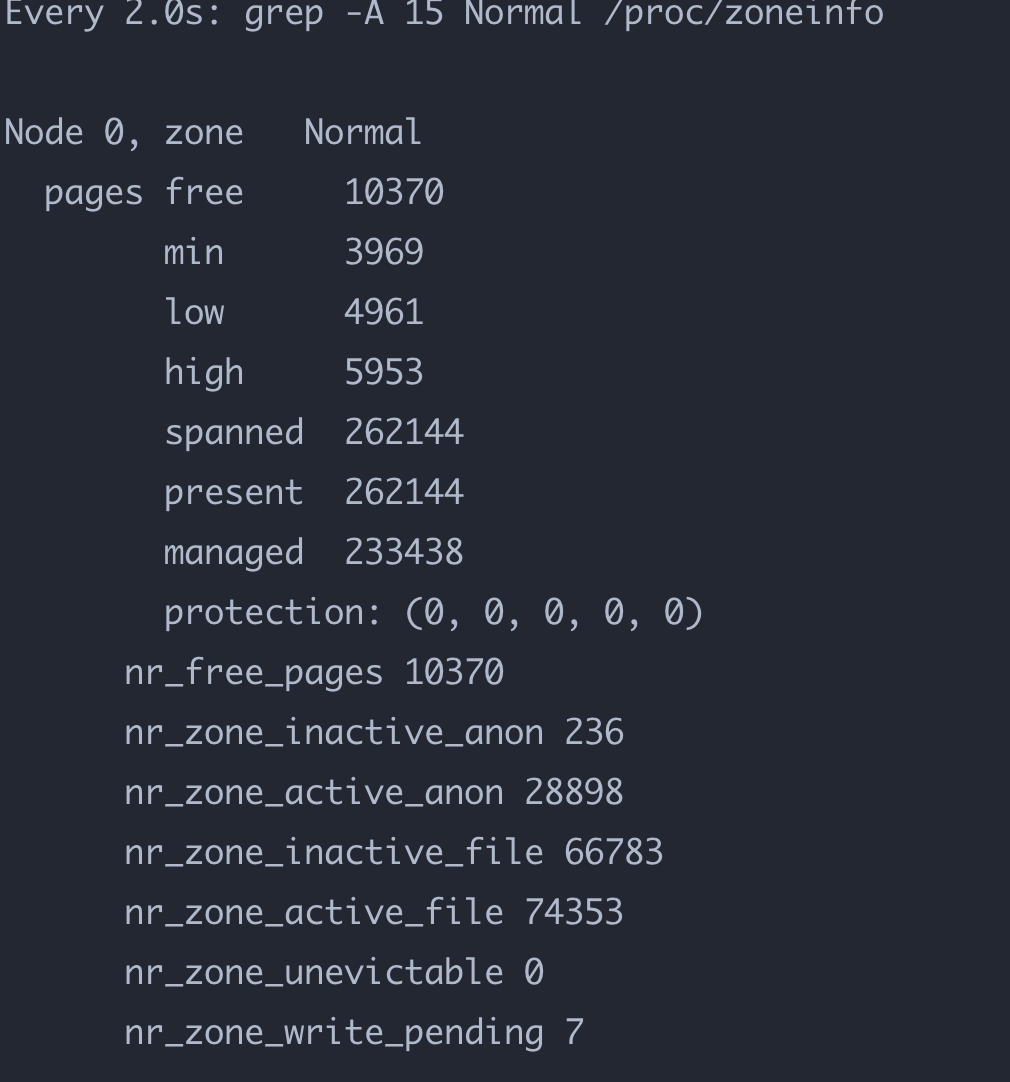This screenshot has width=1010, height=1082.
Task: Click the protection values in parentheses
Action: (x=554, y=612)
